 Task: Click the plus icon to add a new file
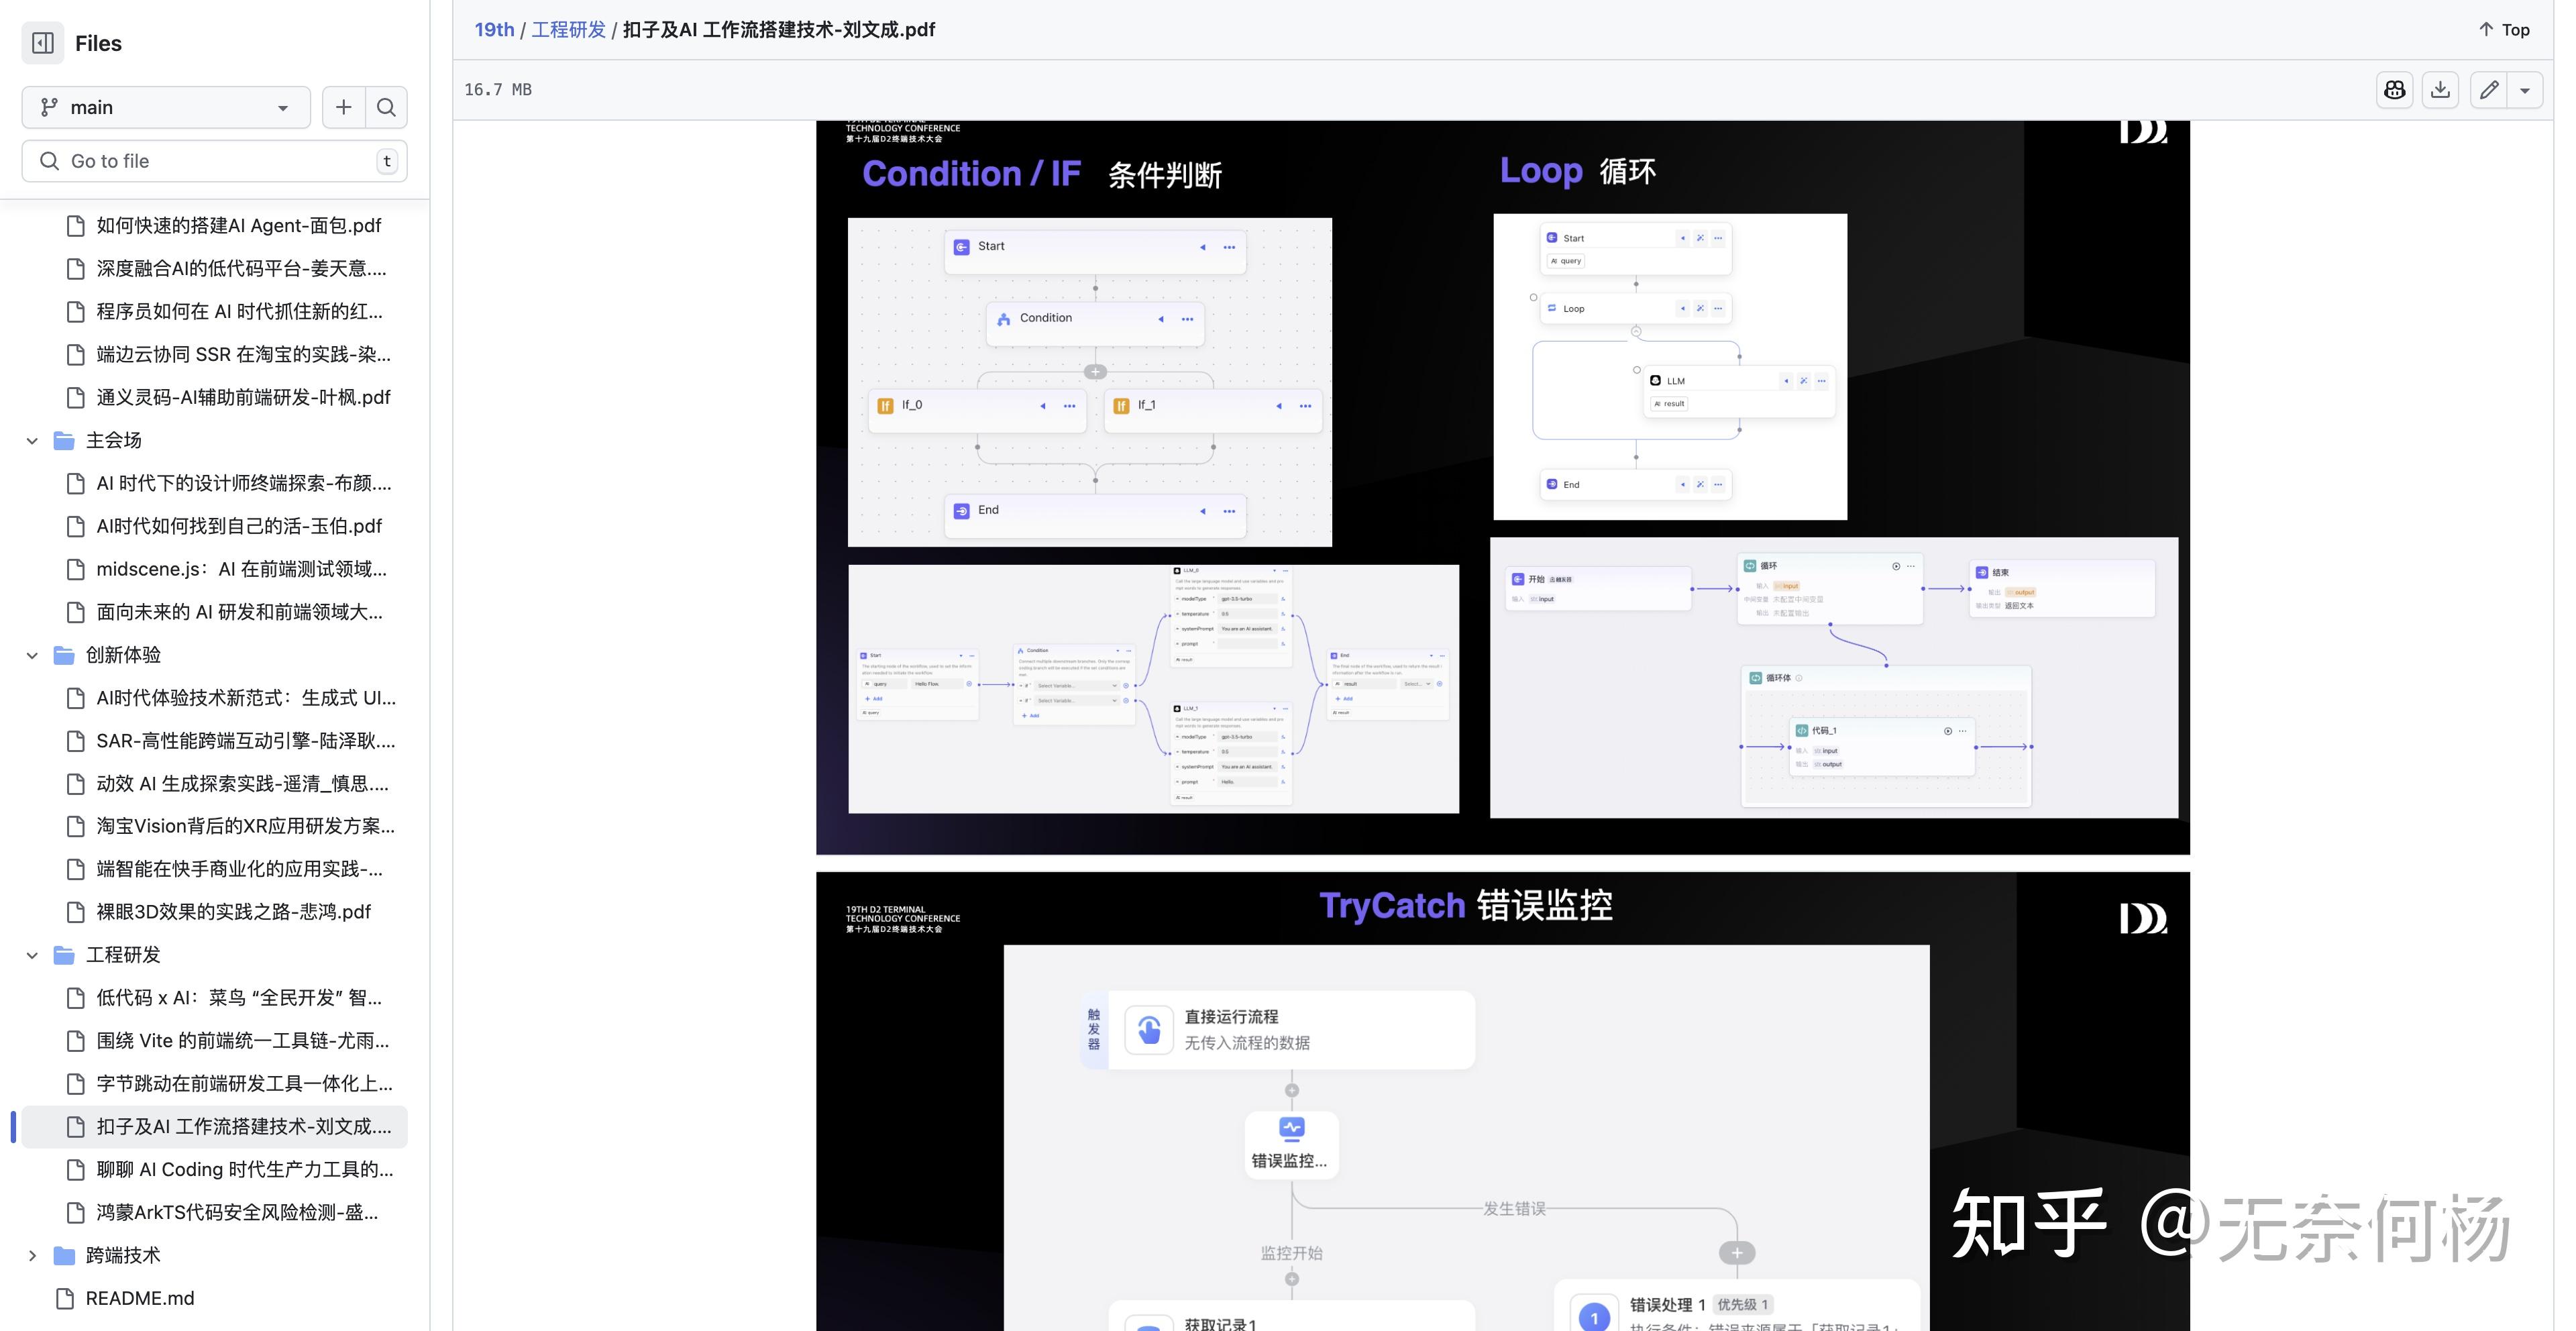point(343,107)
